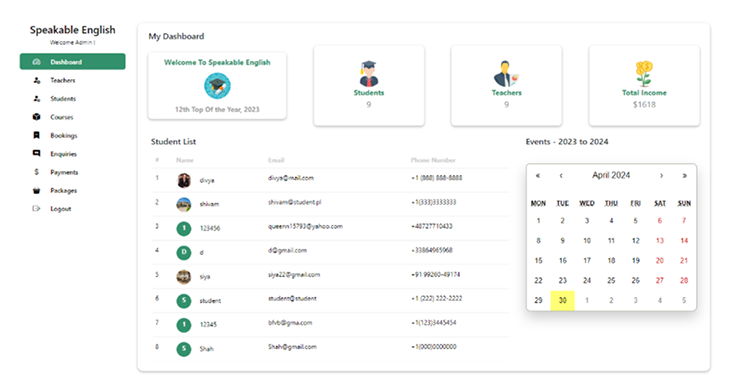
Task: Open Bookings menu item
Action: [x=72, y=135]
